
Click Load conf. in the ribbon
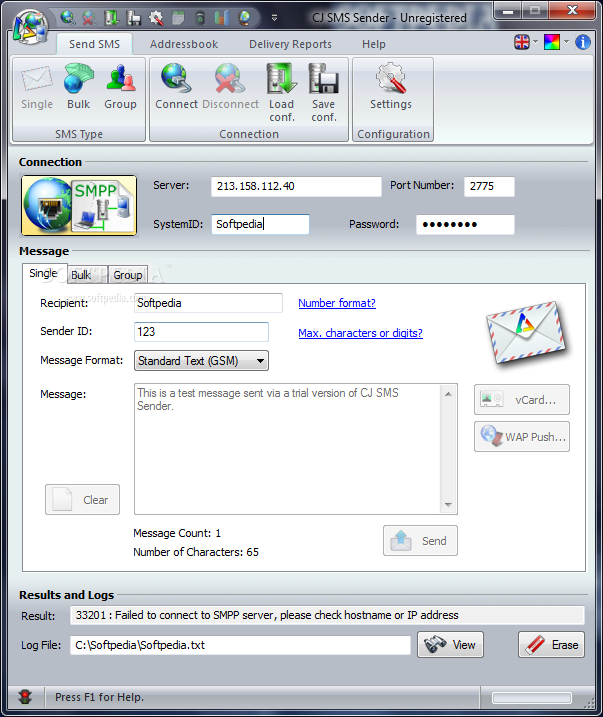pos(282,93)
